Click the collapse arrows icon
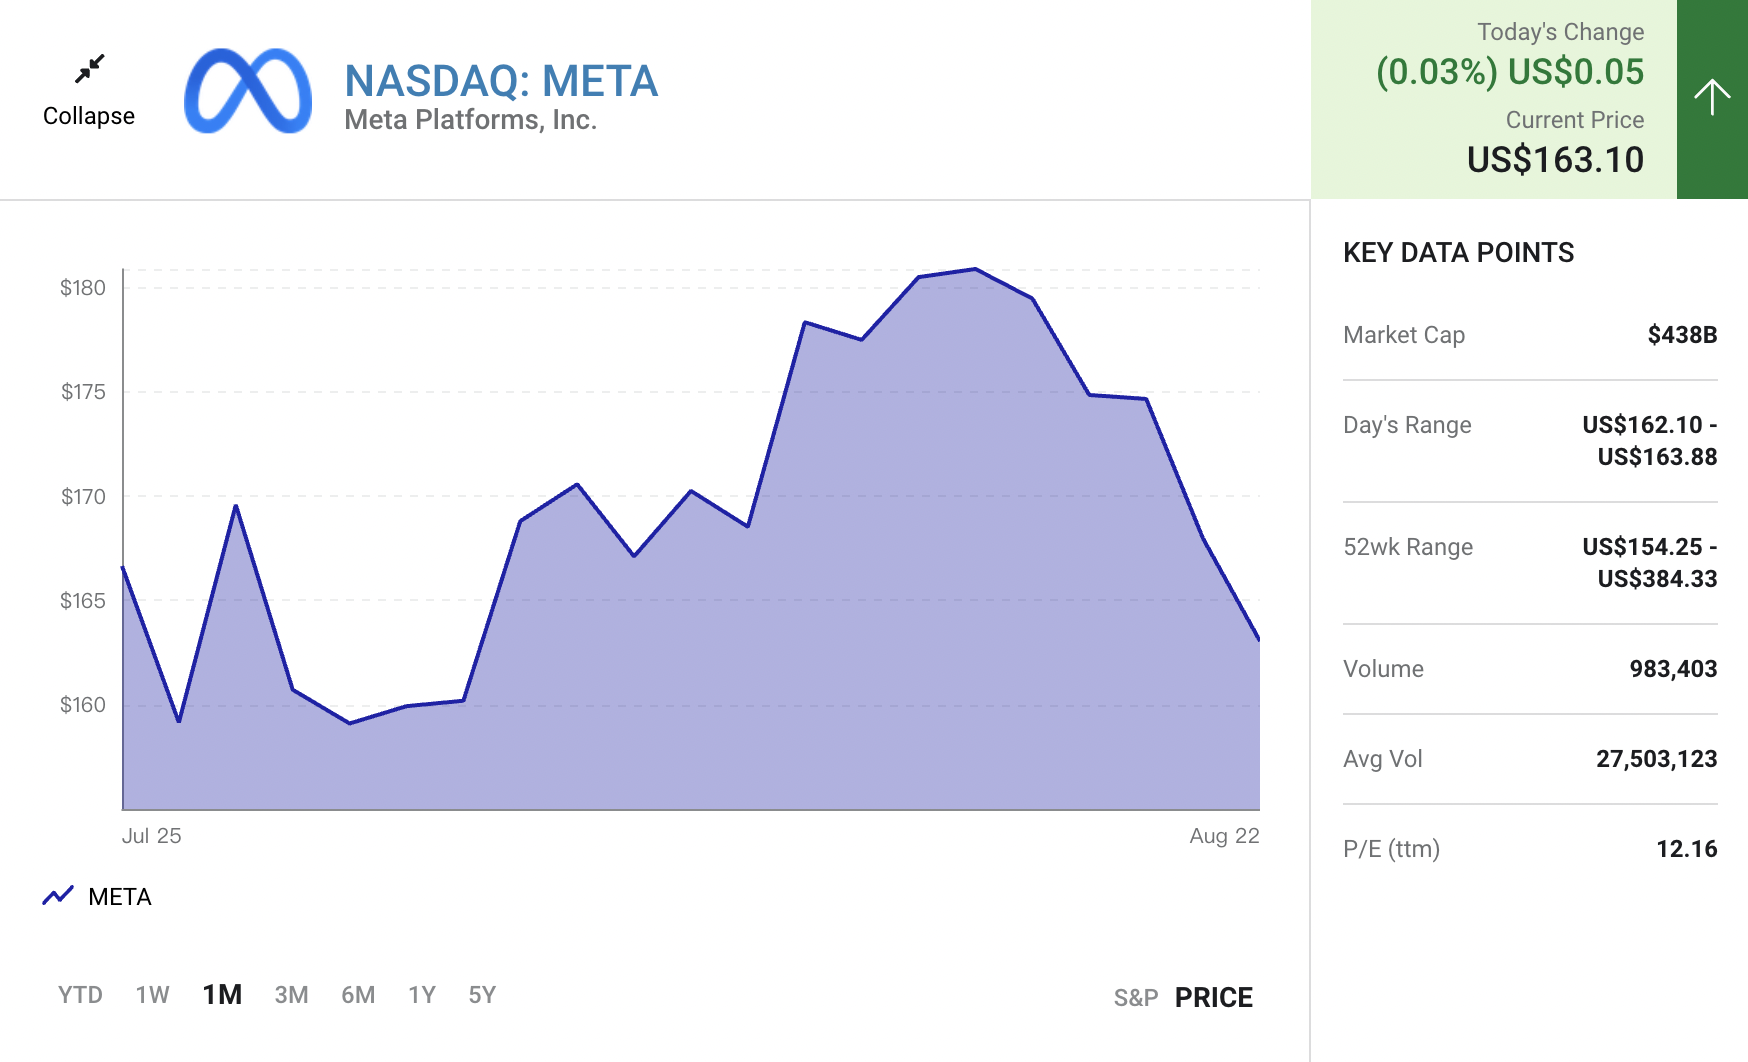 coord(89,69)
